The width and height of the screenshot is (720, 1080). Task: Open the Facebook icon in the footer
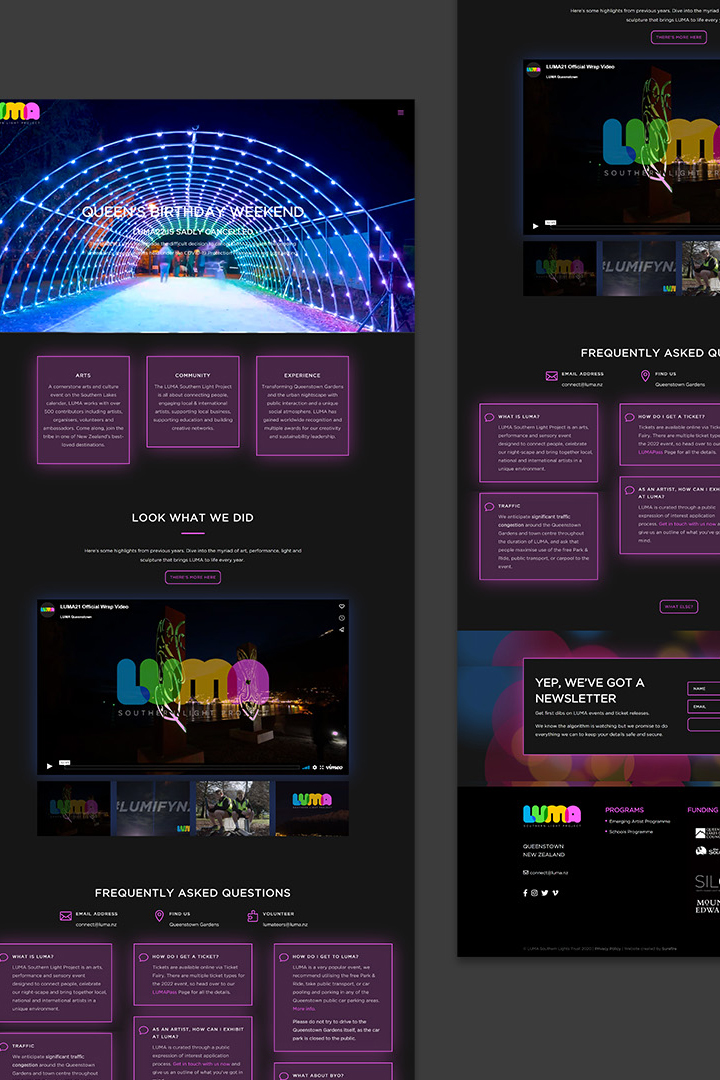(525, 892)
